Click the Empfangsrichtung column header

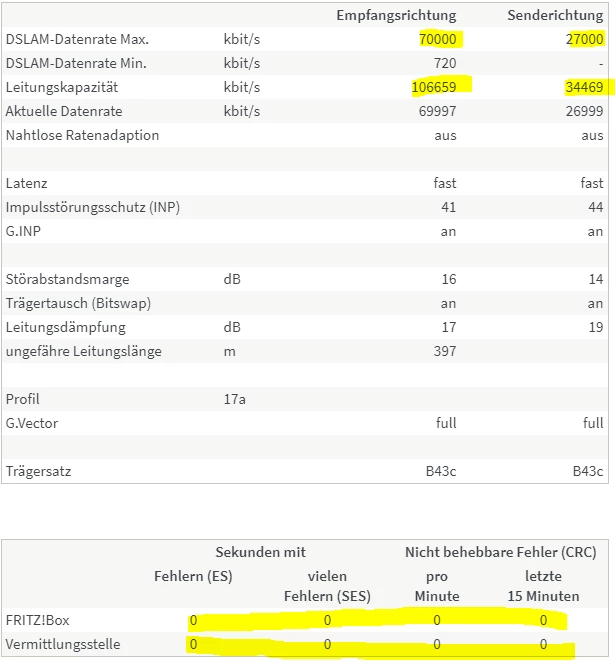396,15
